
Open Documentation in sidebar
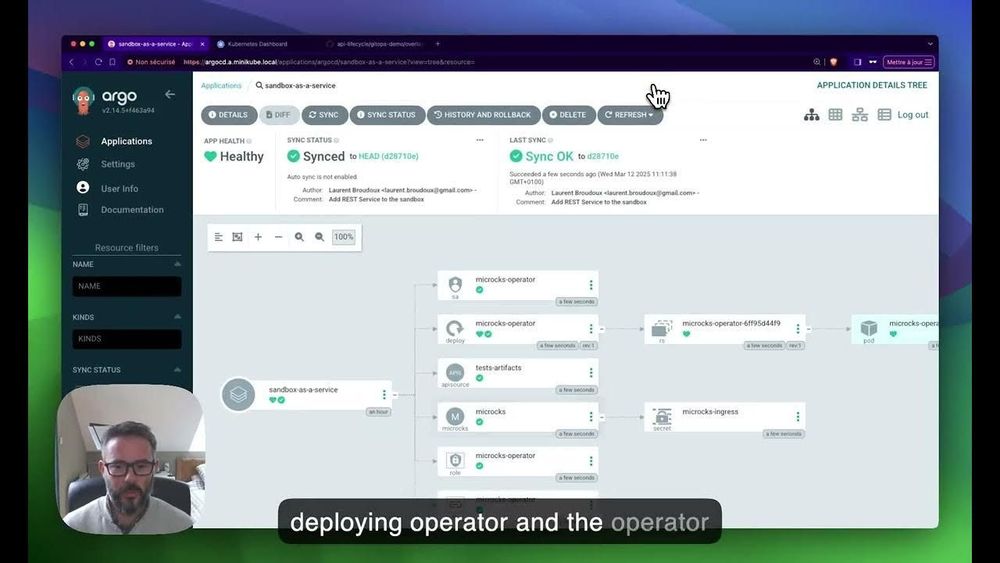point(132,210)
